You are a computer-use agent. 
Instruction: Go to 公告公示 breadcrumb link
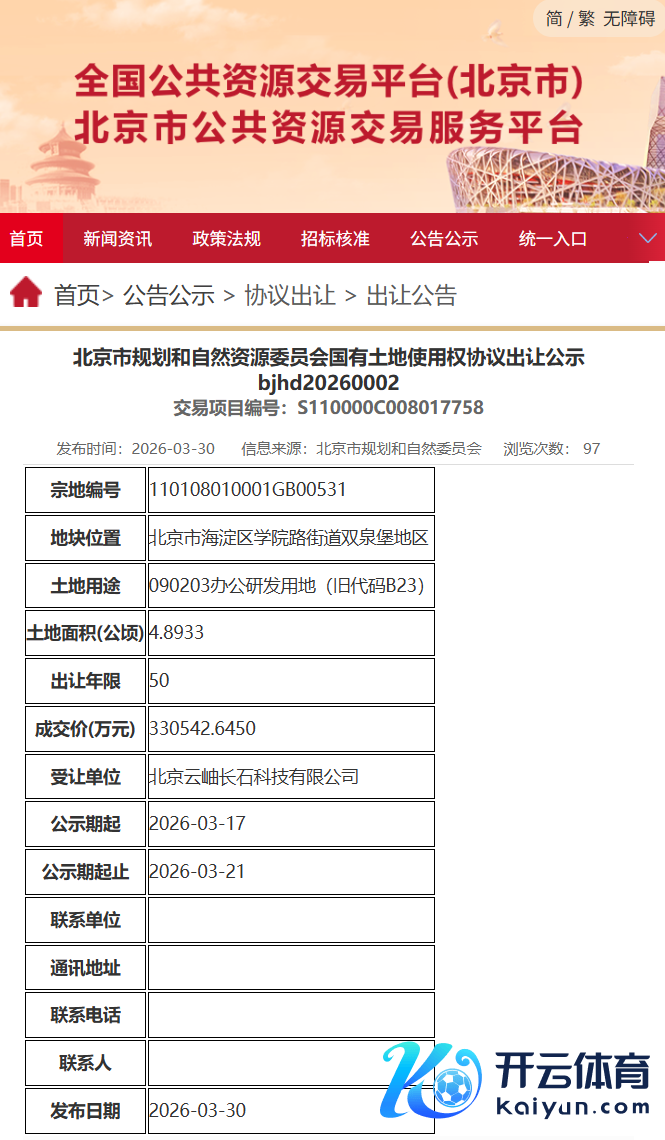point(169,295)
